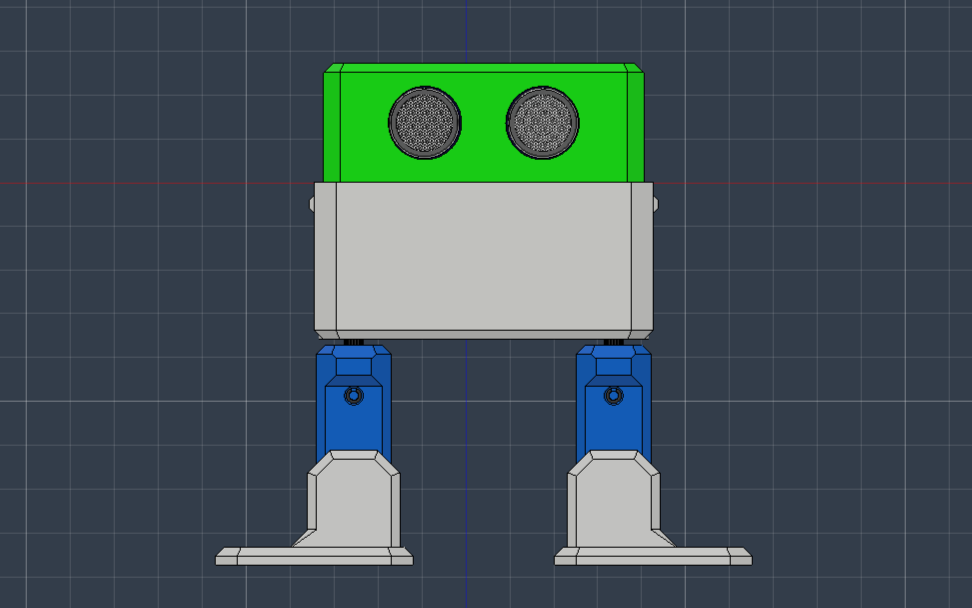Pick the screw hole on the right leg
This screenshot has width=972, height=608.
coord(614,395)
